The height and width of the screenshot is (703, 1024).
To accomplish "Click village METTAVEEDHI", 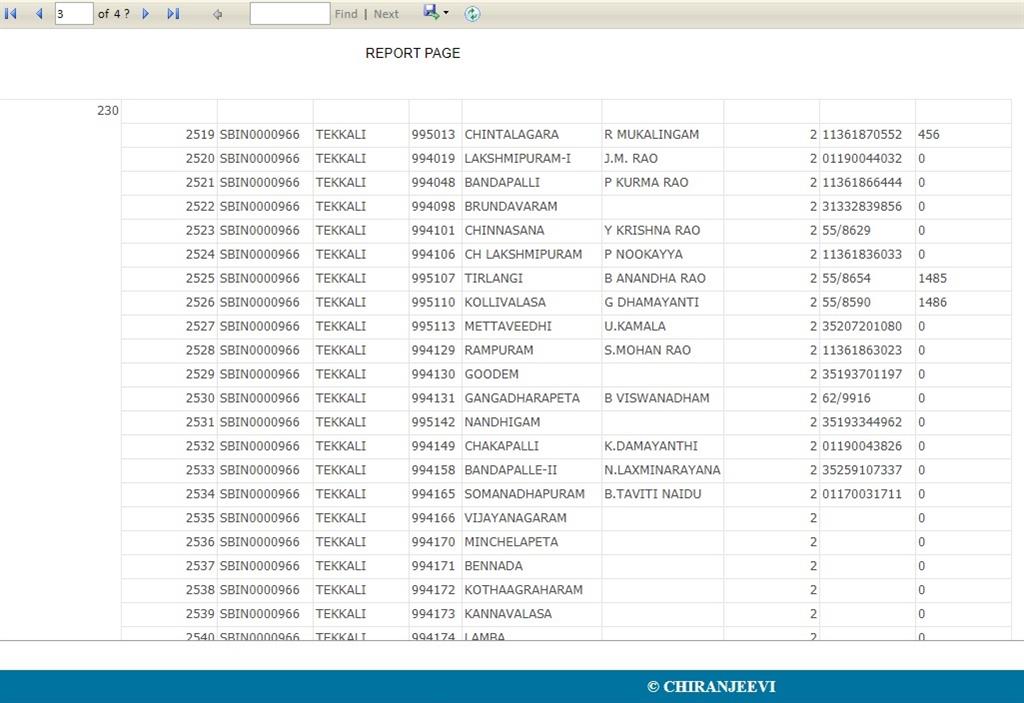I will click(x=507, y=326).
